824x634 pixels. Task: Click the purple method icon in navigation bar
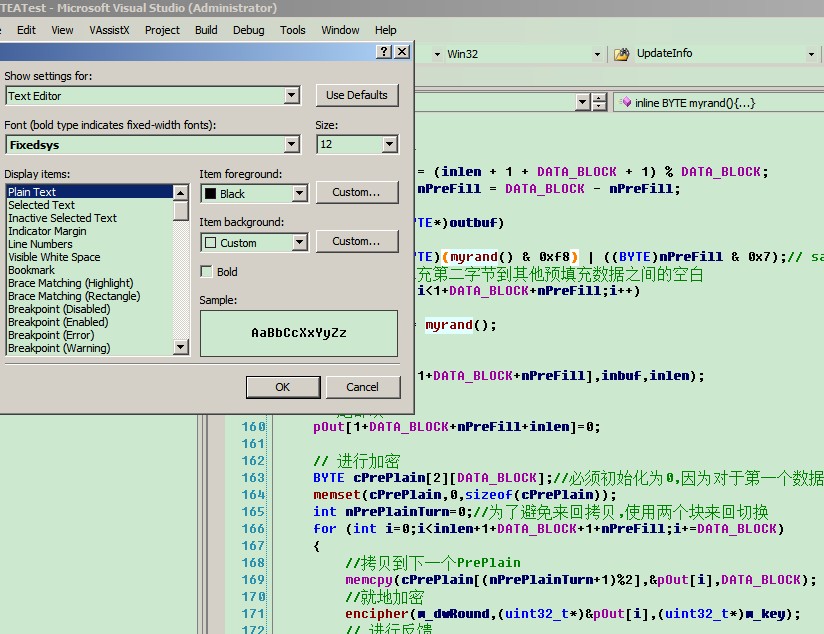click(x=625, y=102)
